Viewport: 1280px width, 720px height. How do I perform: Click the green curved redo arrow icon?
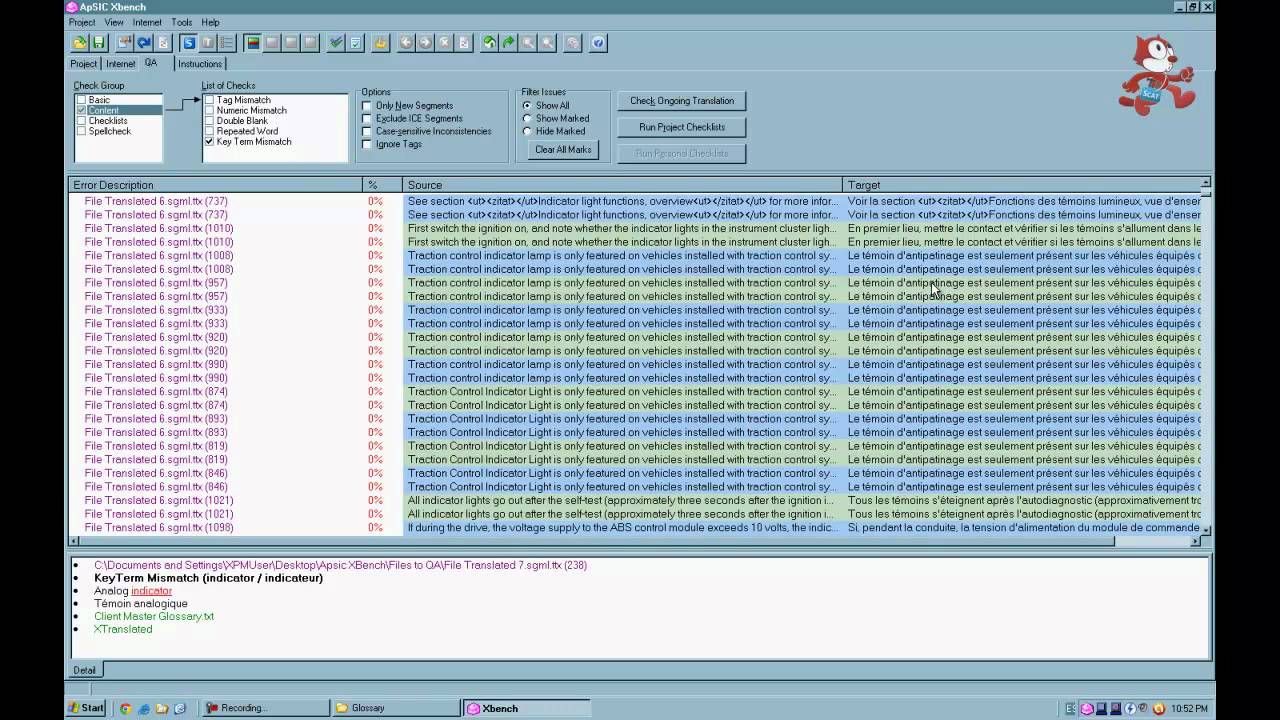508,43
